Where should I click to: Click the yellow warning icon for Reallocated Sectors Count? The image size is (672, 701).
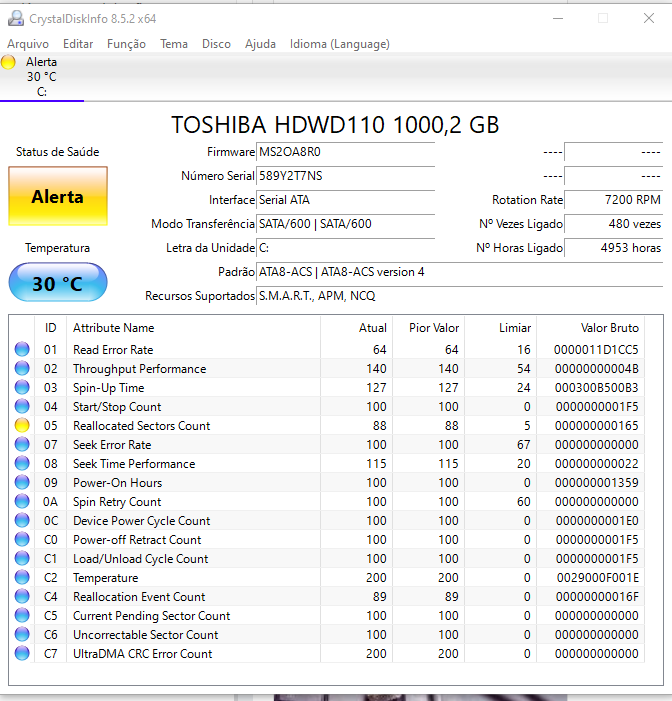click(22, 425)
